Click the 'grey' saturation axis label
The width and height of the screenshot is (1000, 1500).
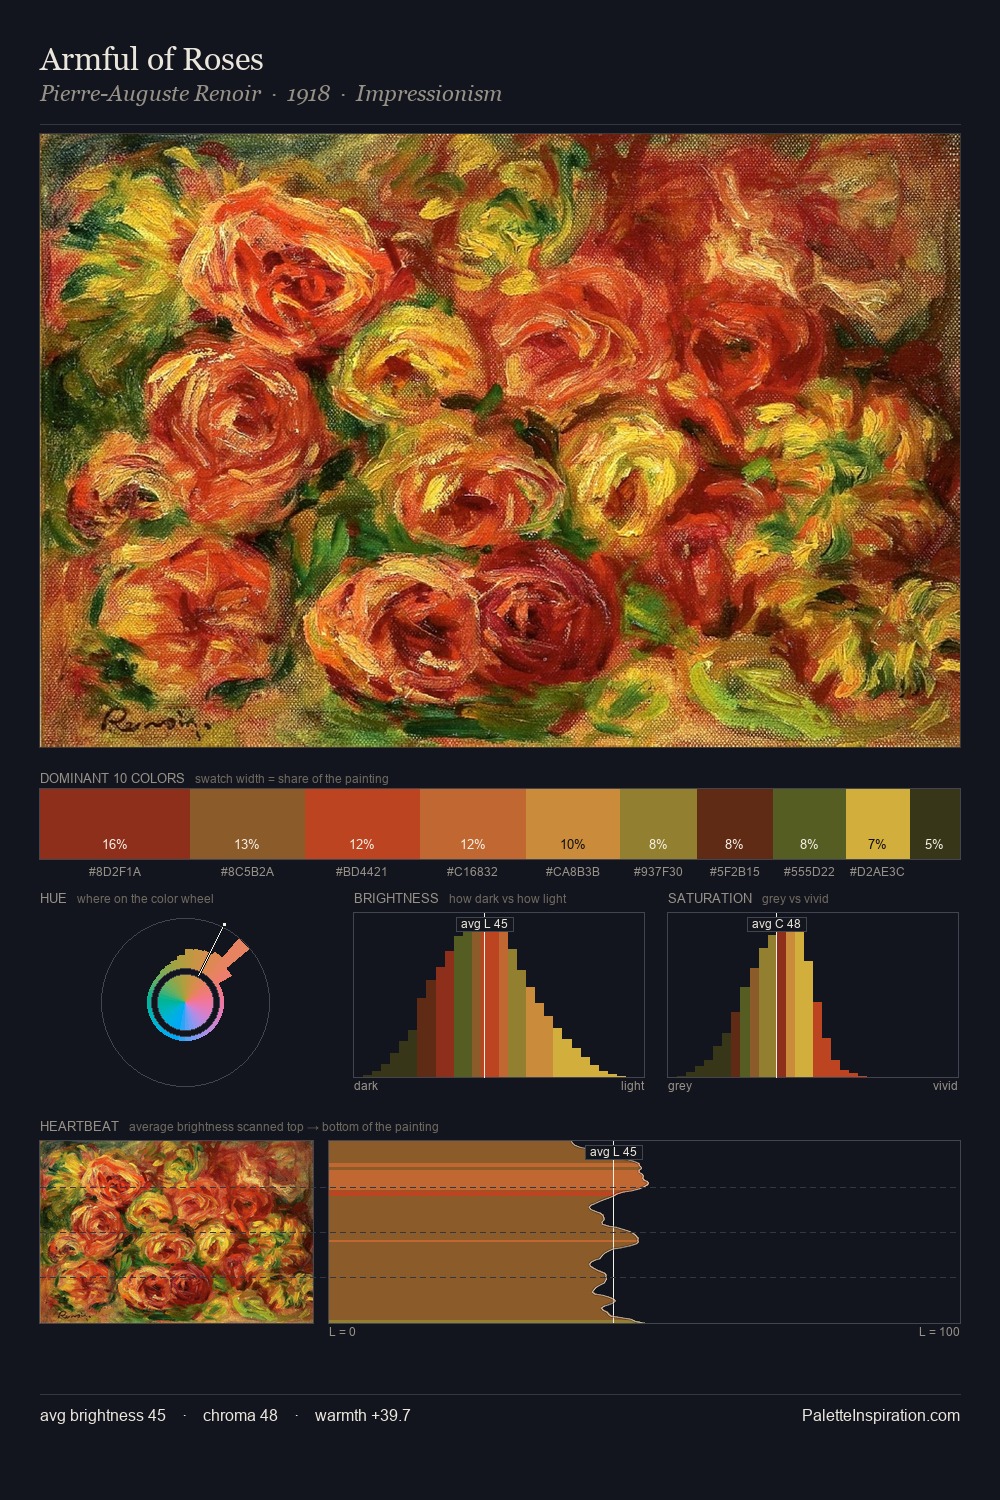pyautogui.click(x=680, y=1086)
